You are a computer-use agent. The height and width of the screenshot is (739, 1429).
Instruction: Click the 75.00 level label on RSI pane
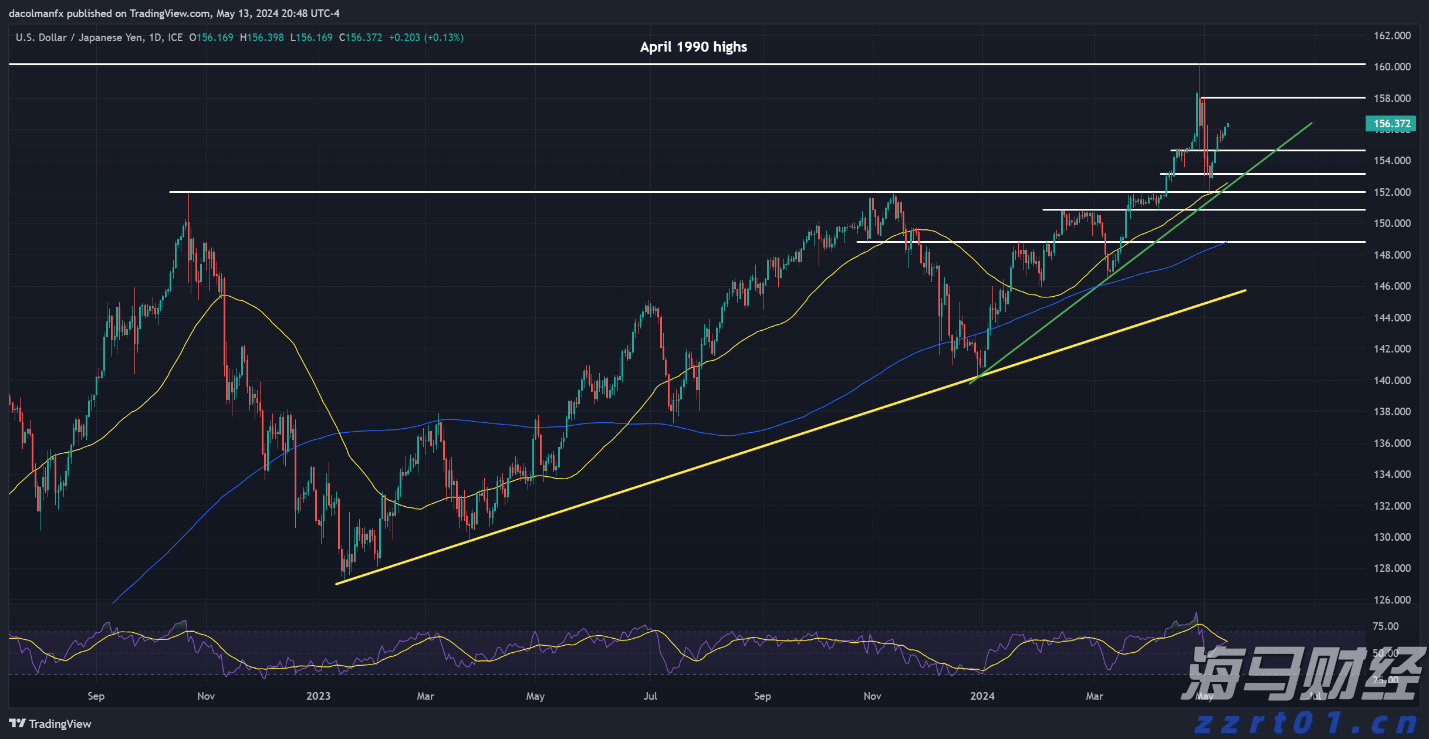pos(1385,626)
